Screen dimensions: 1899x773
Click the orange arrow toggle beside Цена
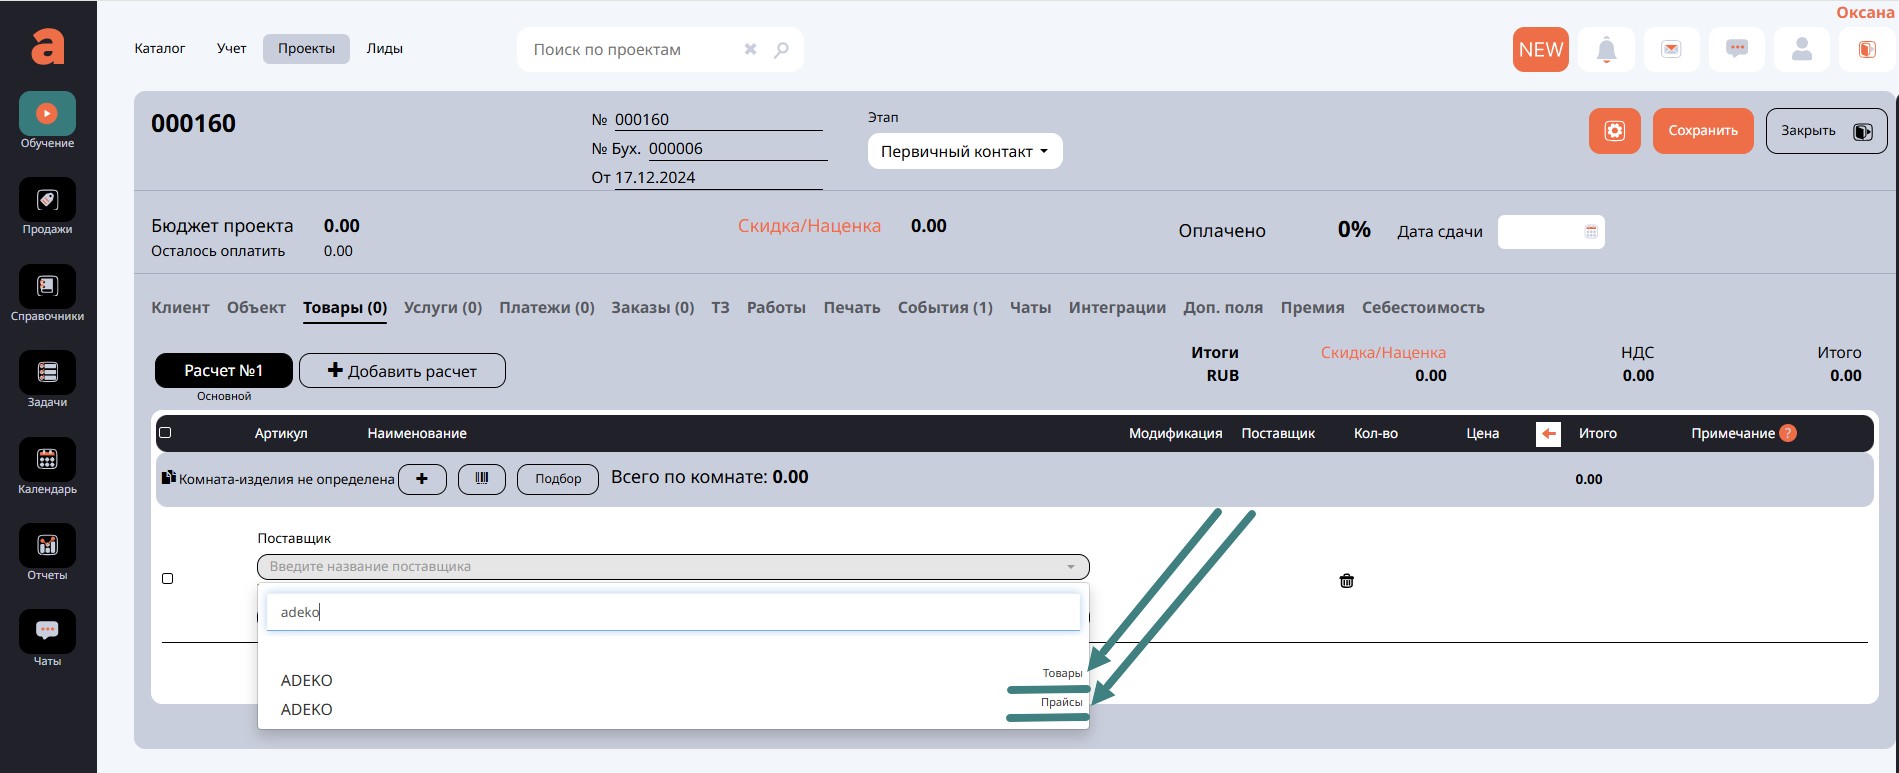(1547, 434)
